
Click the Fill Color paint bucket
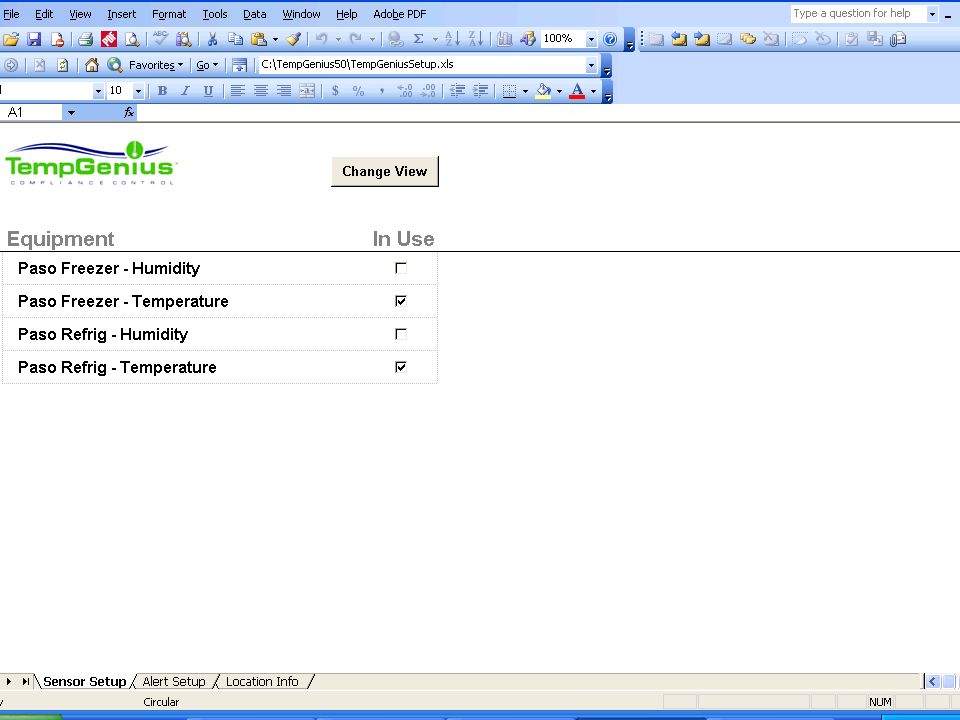pyautogui.click(x=543, y=91)
